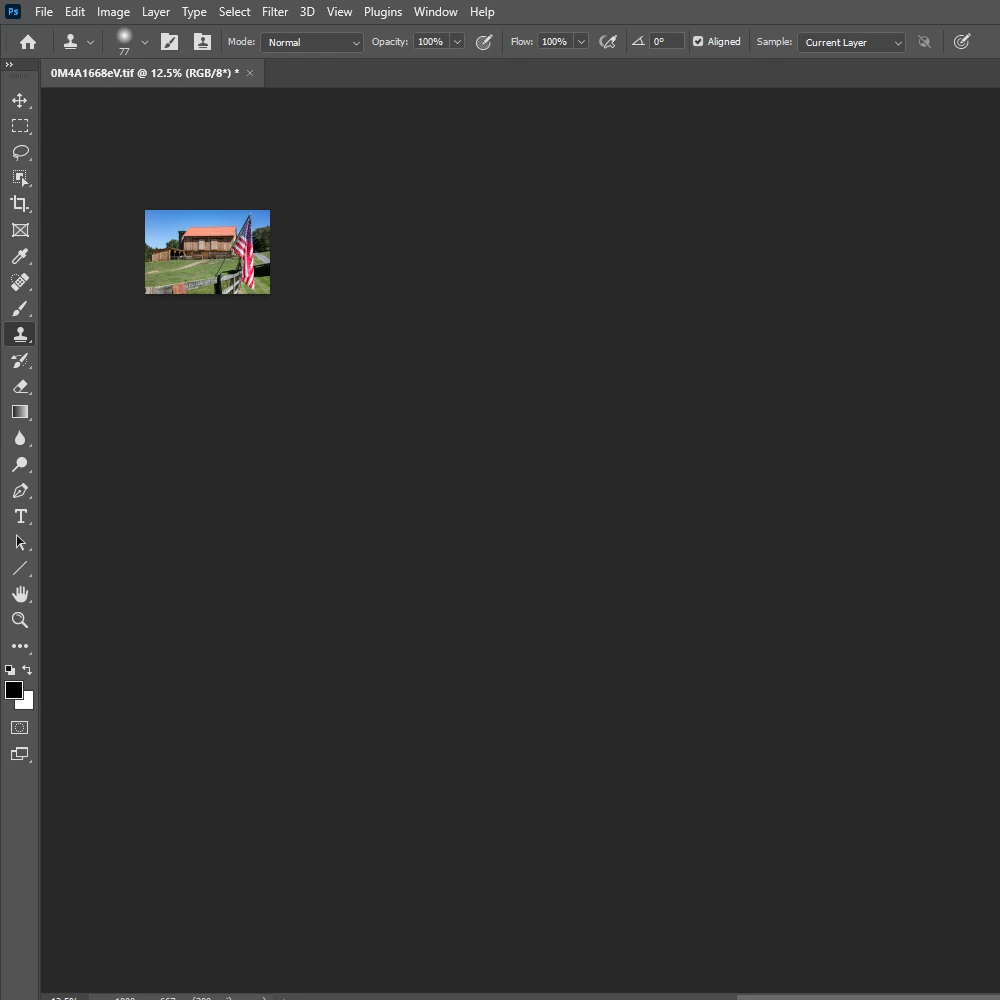The height and width of the screenshot is (1000, 1000).
Task: Select the Crop tool
Action: tap(20, 204)
